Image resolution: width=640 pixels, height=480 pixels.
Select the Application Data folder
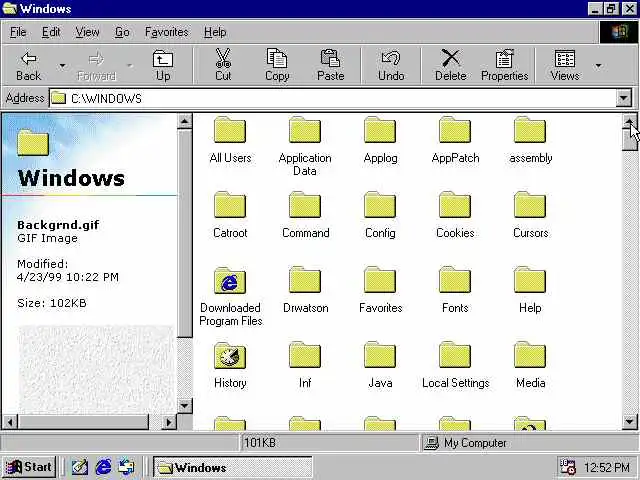(305, 146)
